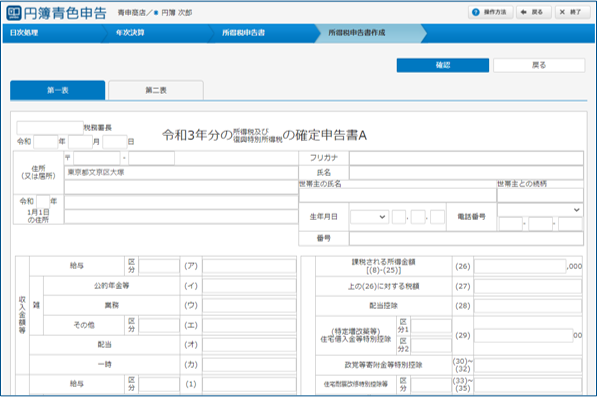Click the 番号 input field
Screen dimensions: 597x397
(466, 238)
